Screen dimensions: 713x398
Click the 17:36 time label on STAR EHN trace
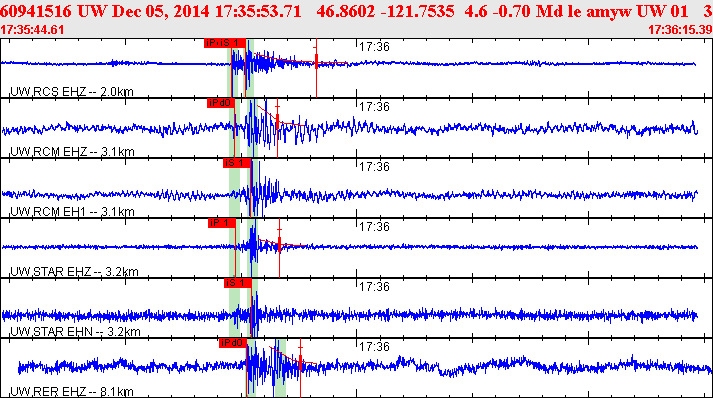[x=374, y=287]
